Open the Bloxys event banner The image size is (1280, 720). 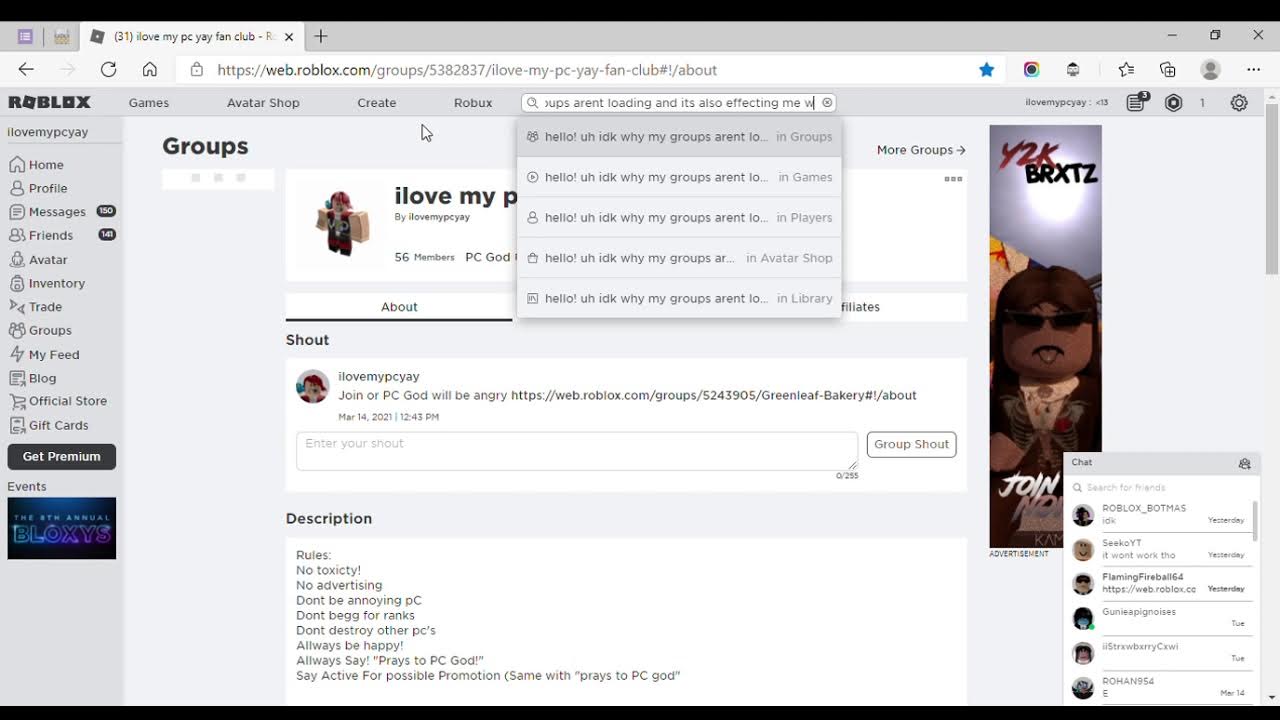tap(62, 528)
